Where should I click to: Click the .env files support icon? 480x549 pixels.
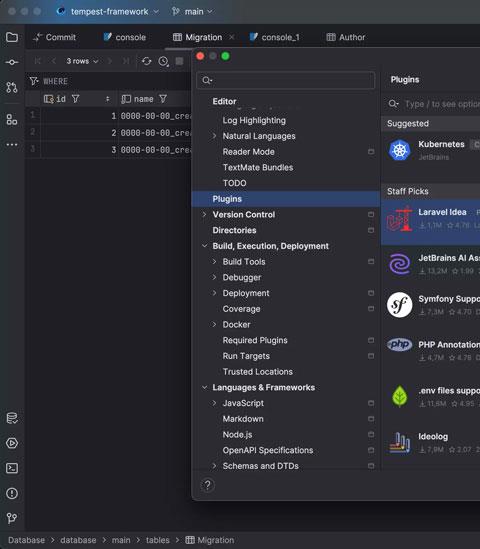(399, 396)
